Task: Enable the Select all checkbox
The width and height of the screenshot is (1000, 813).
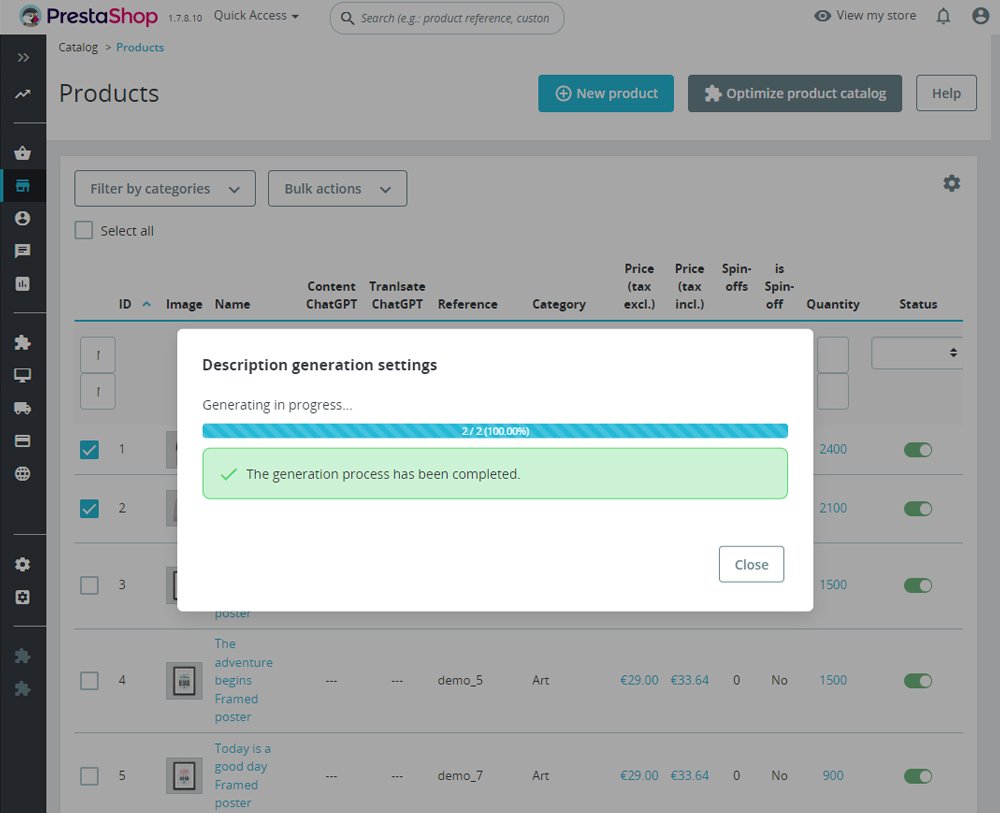Action: (x=83, y=230)
